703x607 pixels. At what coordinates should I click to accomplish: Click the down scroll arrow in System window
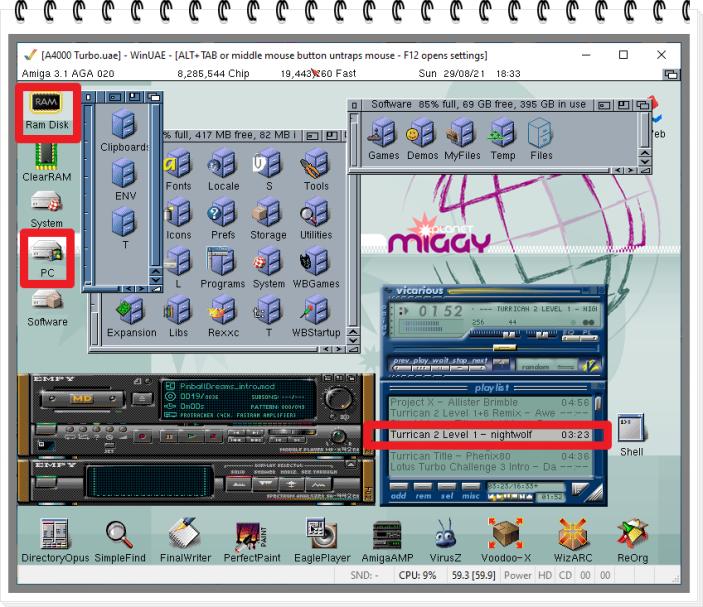coord(353,341)
